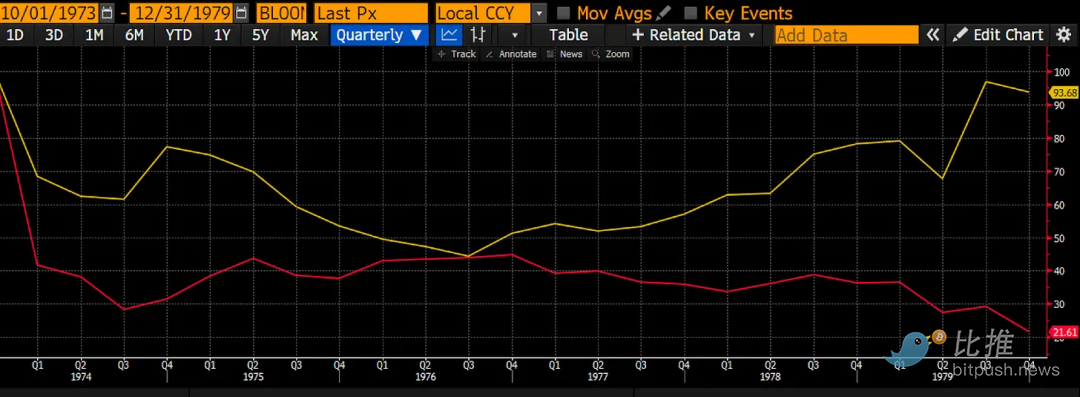Click the Add Data input field

(x=847, y=34)
